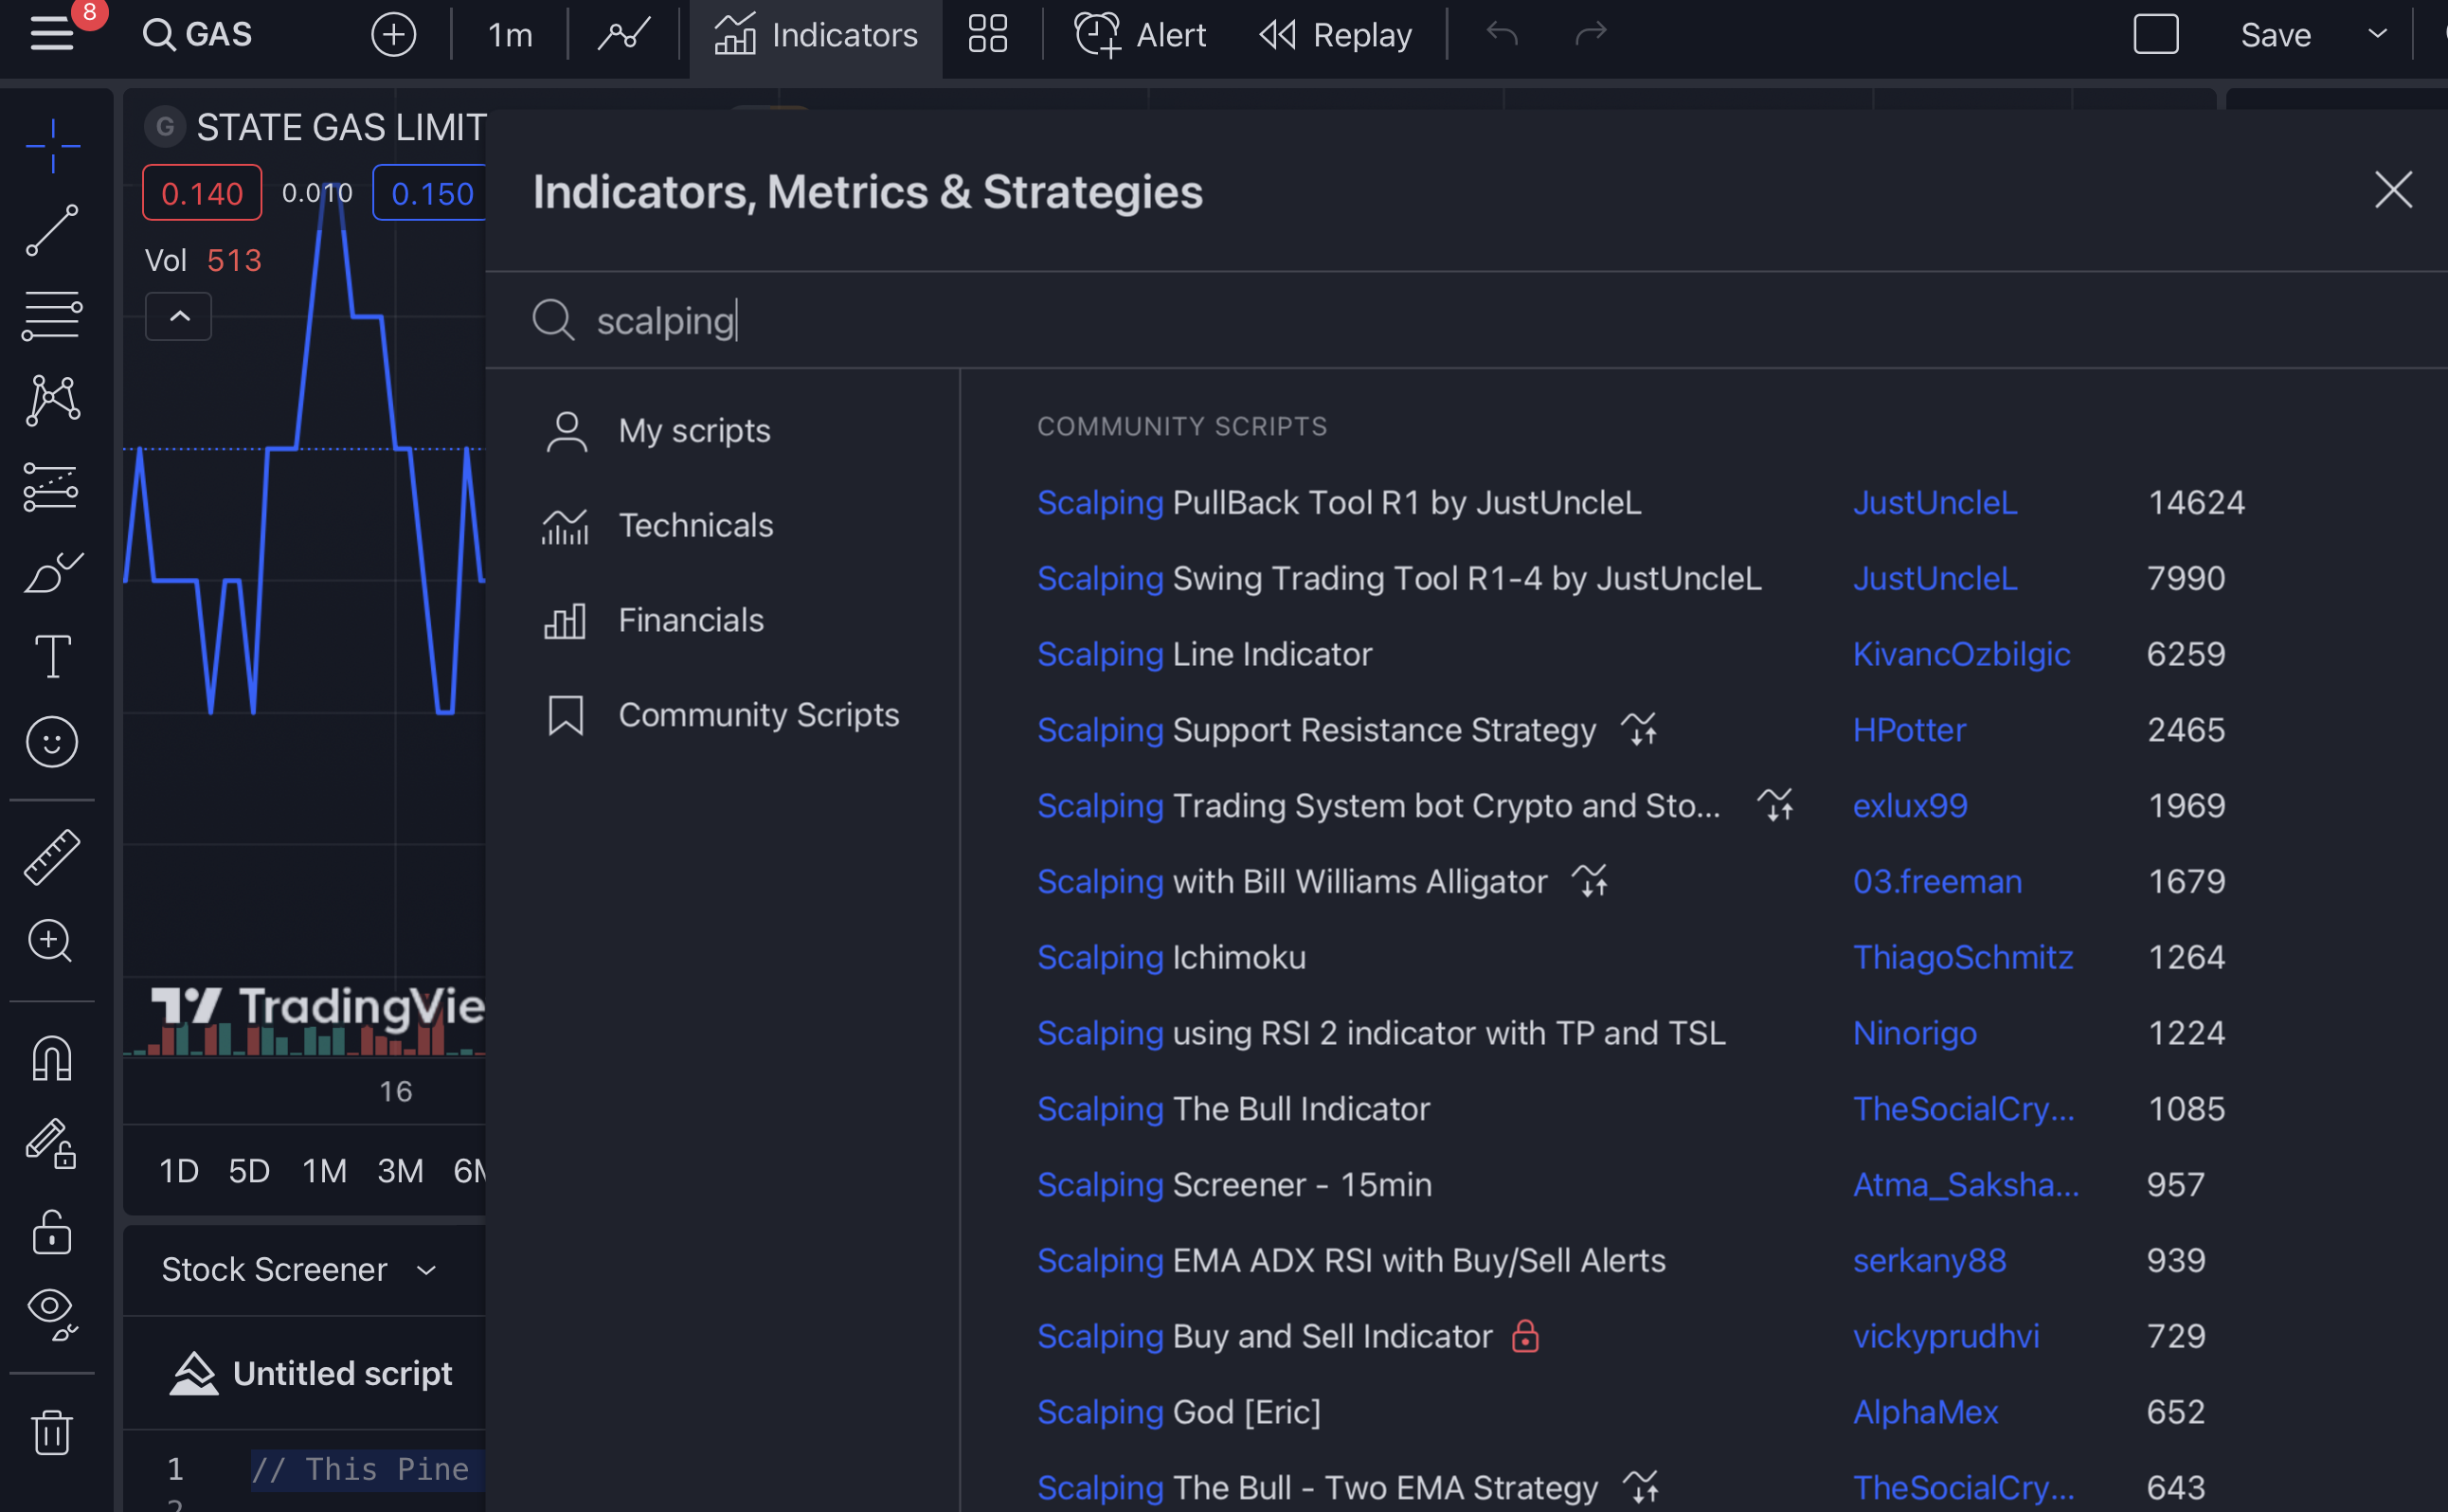This screenshot has height=1512, width=2448.
Task: Select layout square icon
Action: point(2156,34)
